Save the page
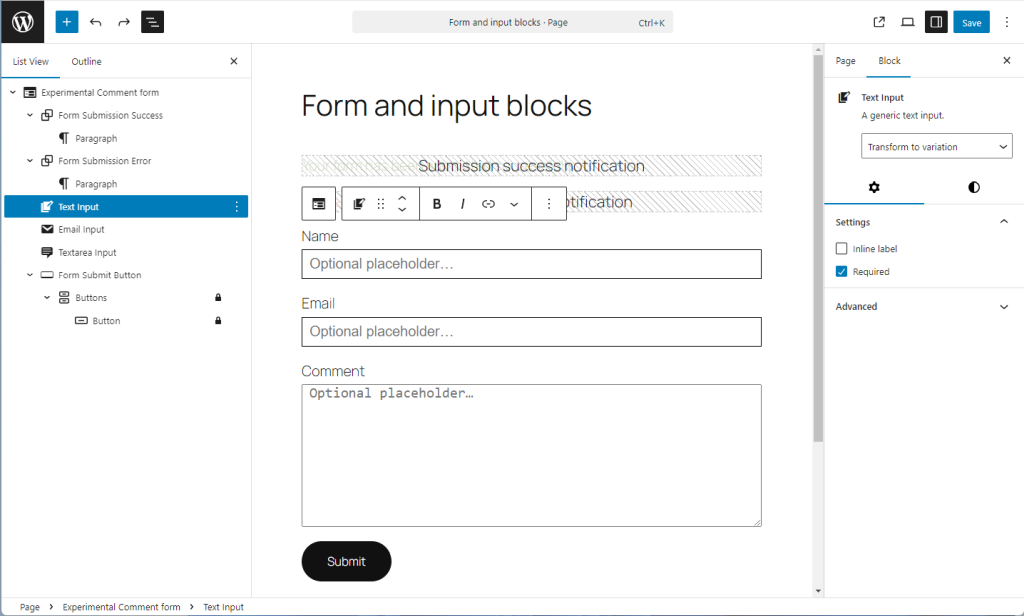This screenshot has height=616, width=1024. tap(971, 21)
